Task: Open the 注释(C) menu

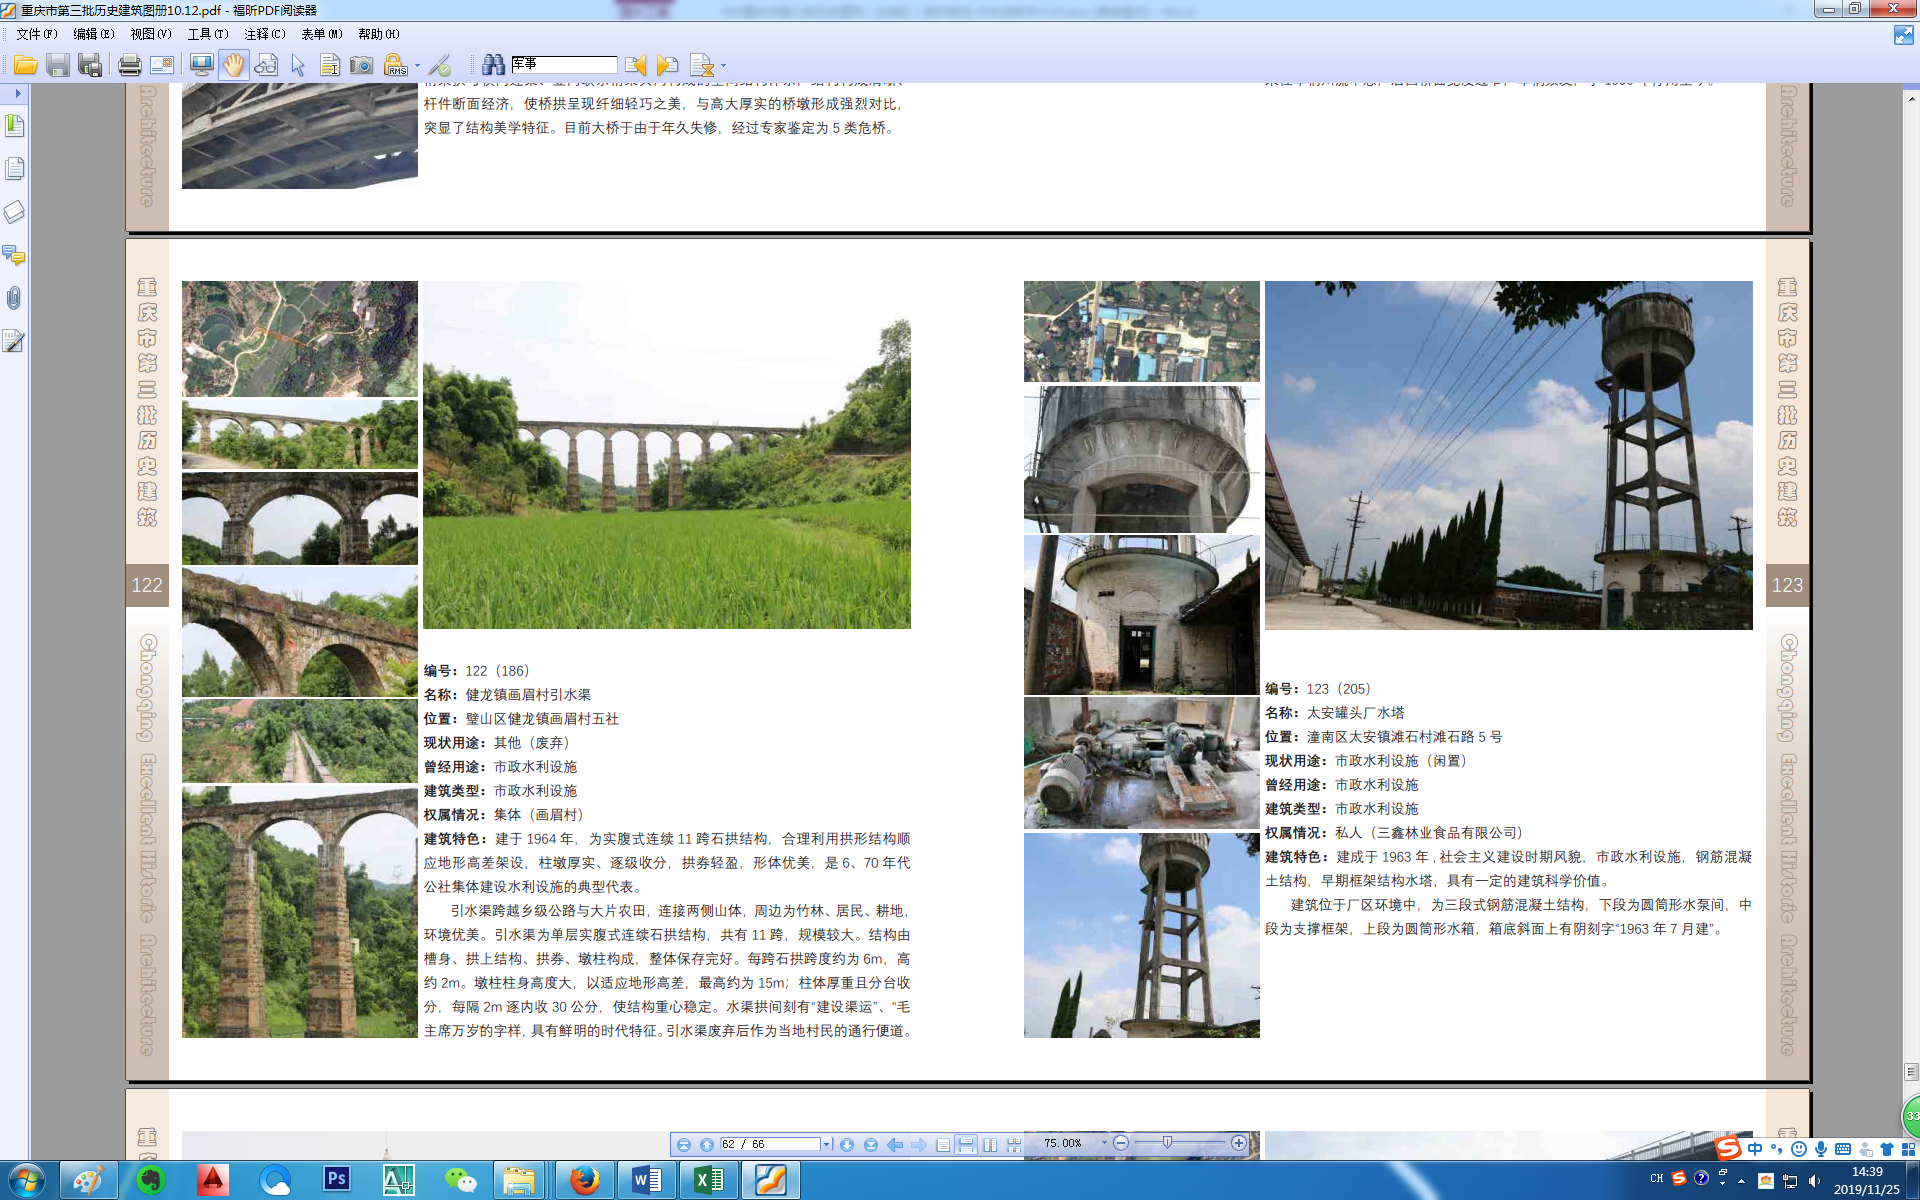Action: pos(265,34)
